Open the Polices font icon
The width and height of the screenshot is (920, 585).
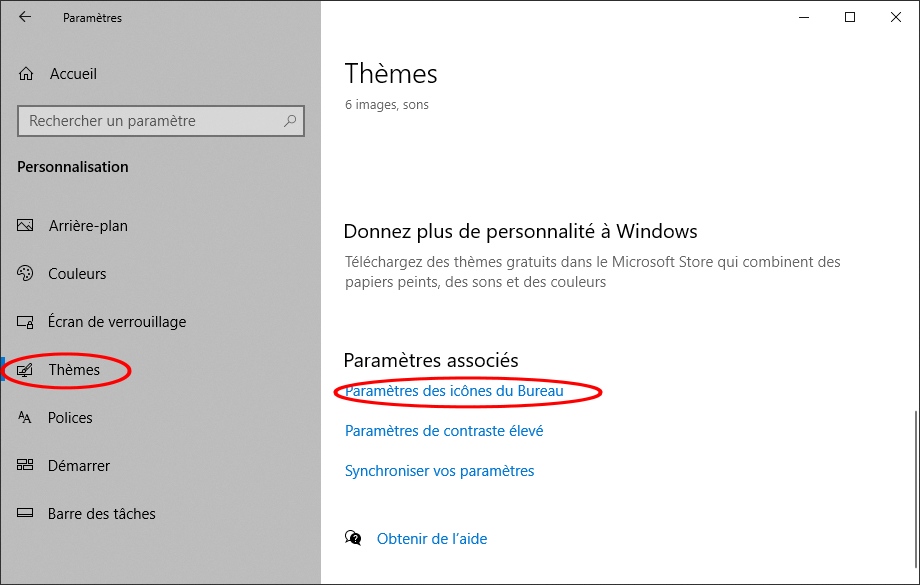25,417
